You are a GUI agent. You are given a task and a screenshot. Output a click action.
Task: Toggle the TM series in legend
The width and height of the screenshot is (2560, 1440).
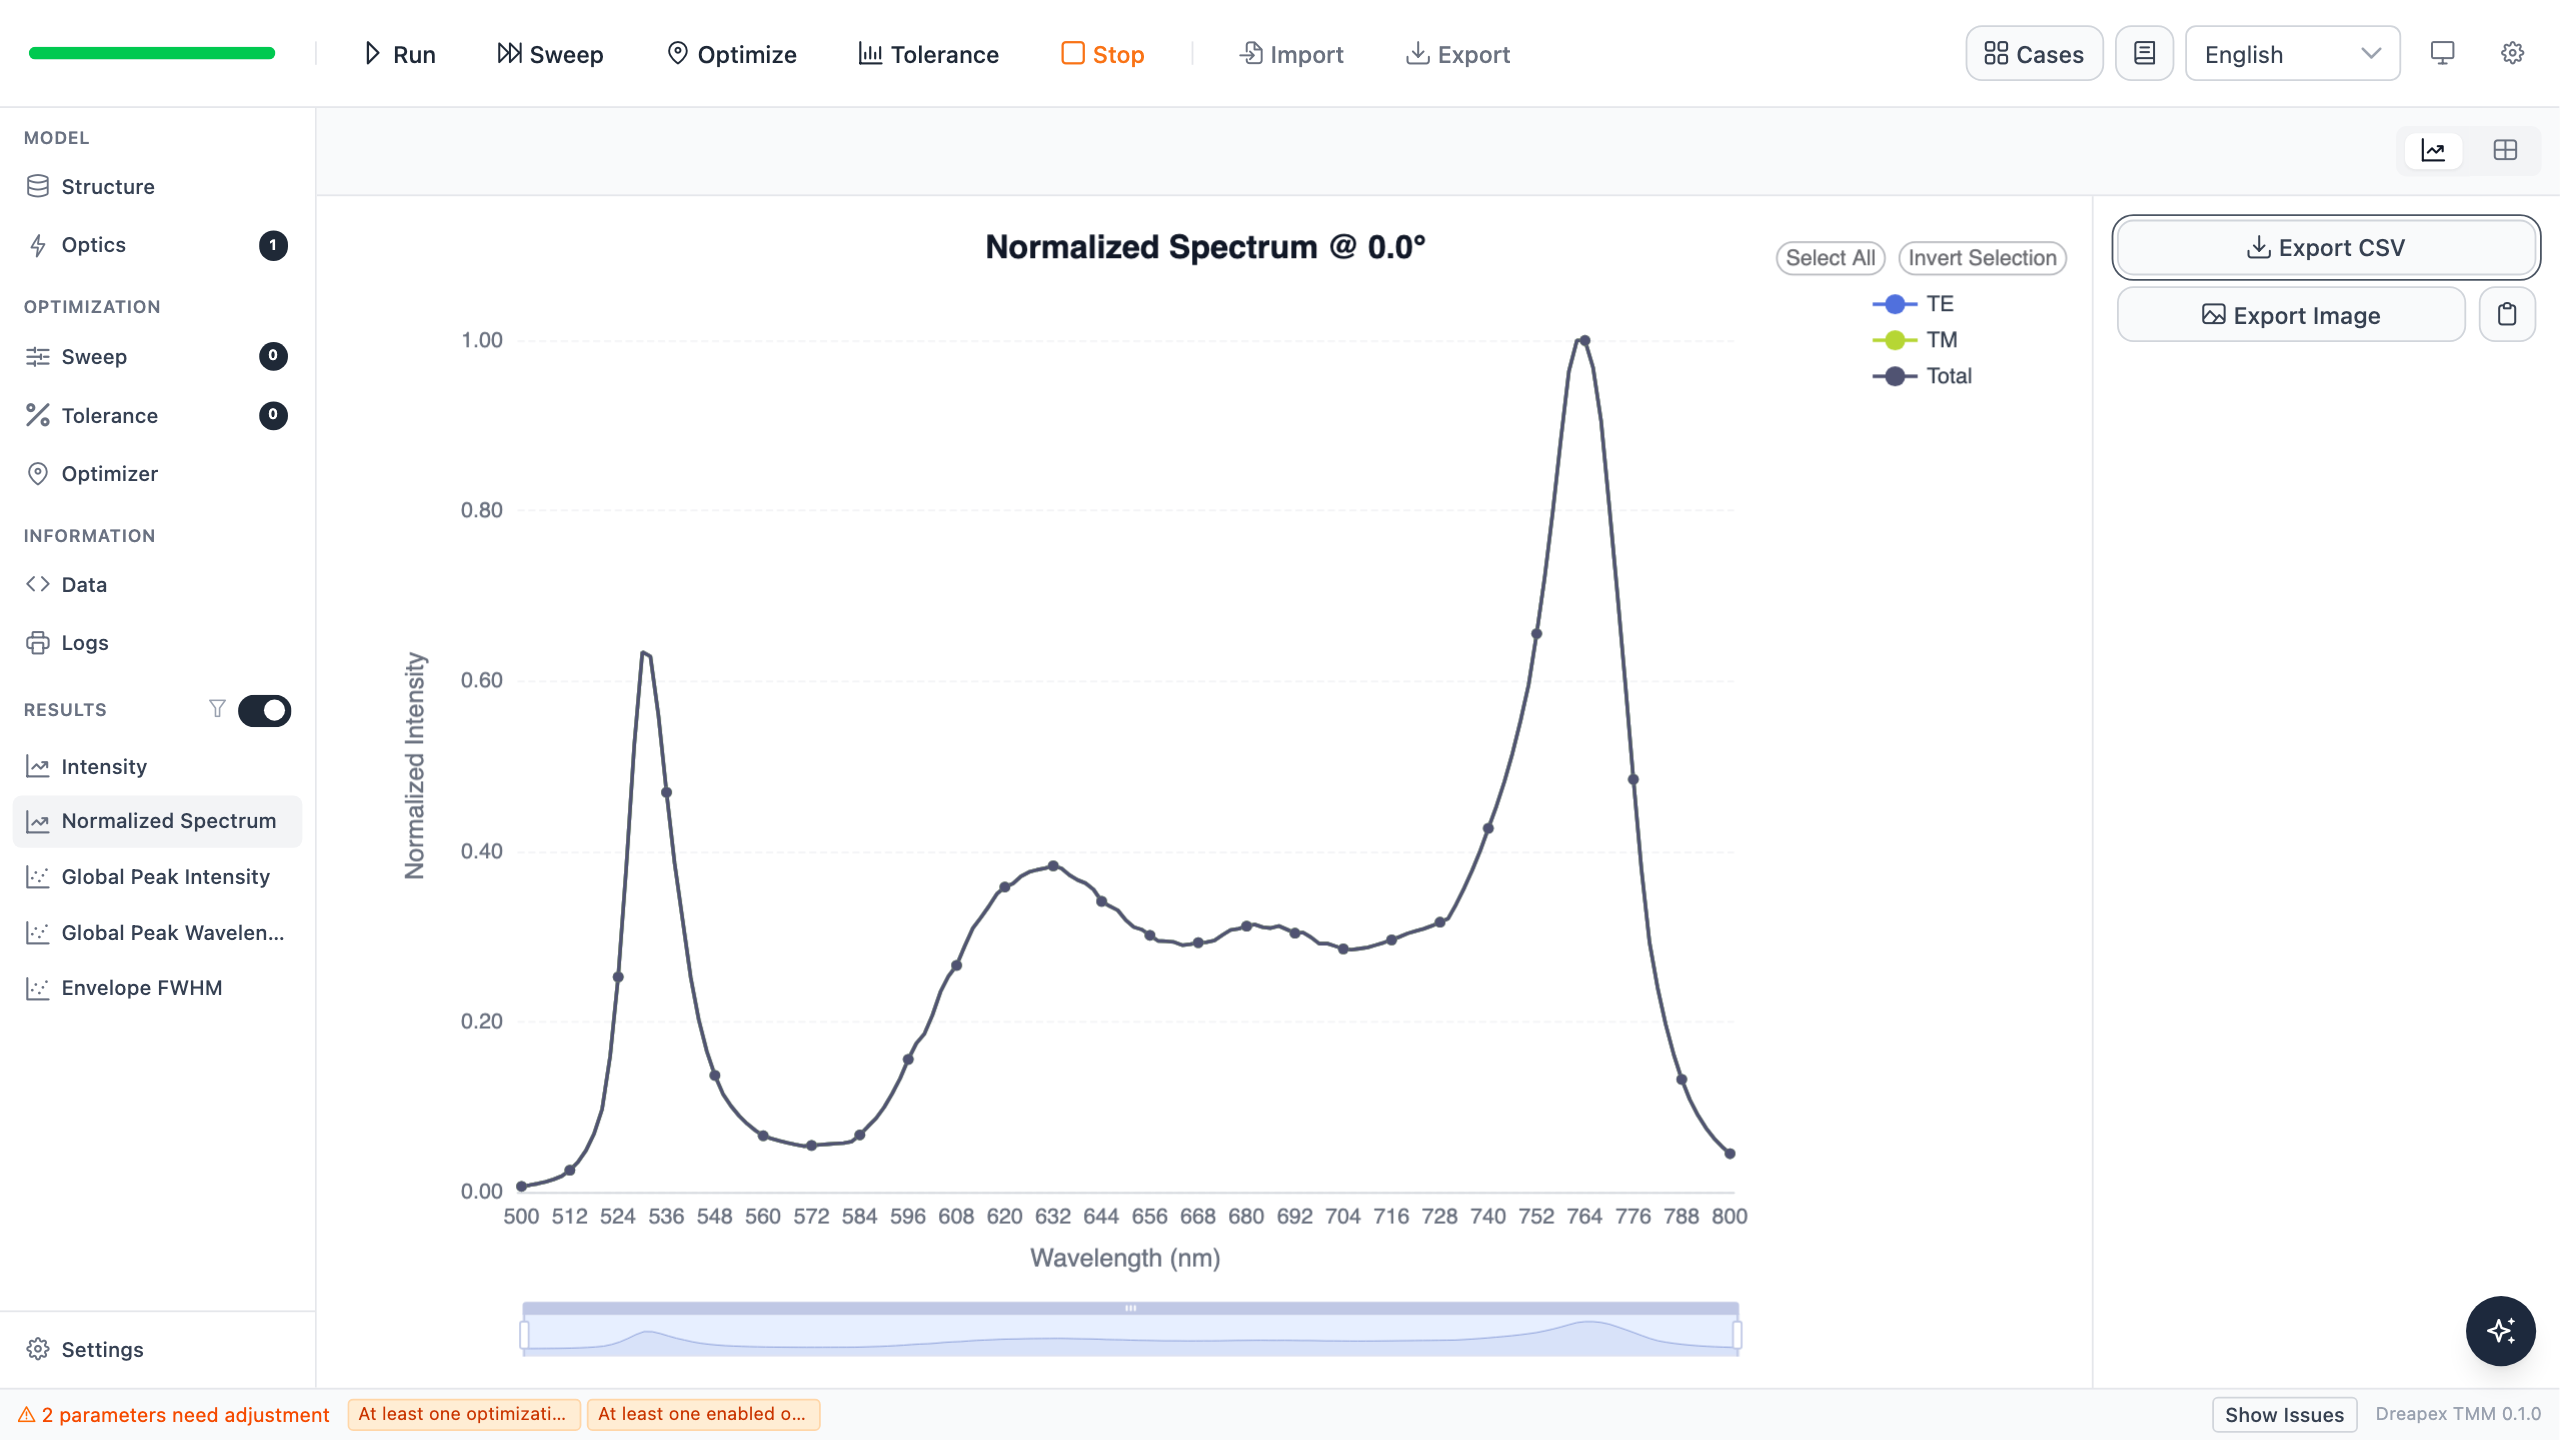pos(1914,340)
